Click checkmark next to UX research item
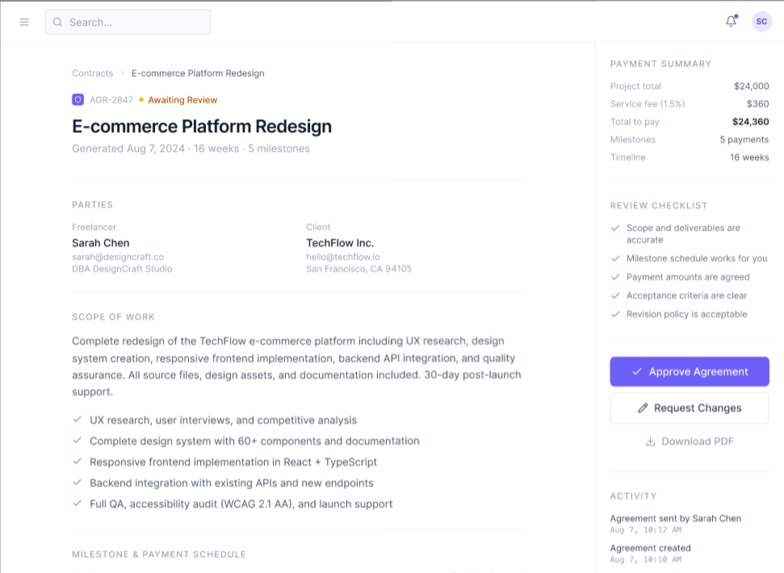This screenshot has width=784, height=573. point(77,420)
